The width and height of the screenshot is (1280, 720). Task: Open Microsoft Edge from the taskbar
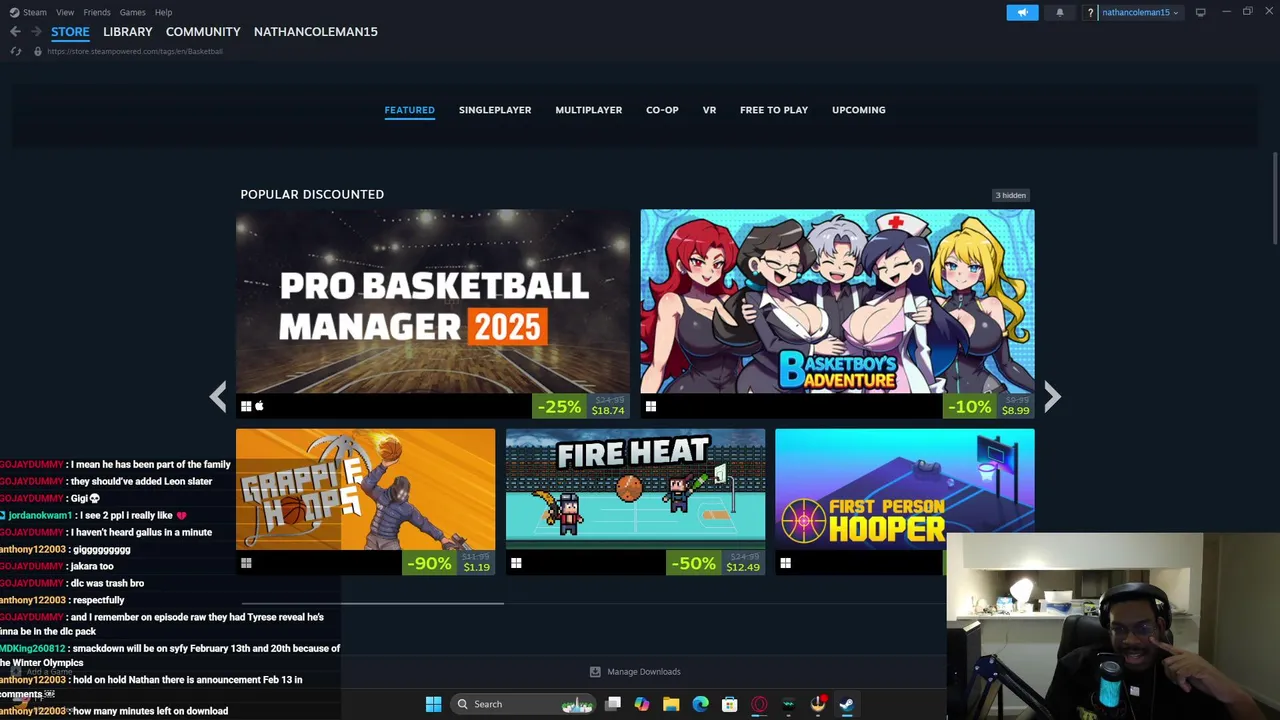[700, 704]
